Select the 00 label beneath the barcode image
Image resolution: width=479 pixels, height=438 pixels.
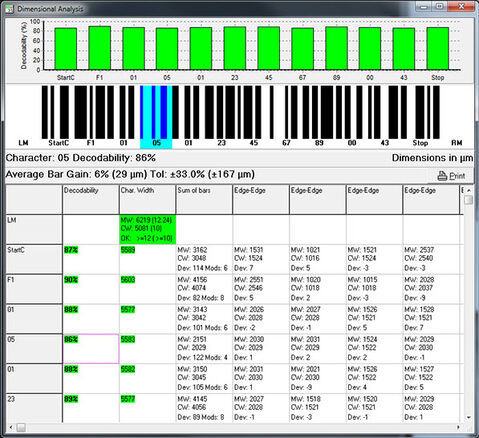(x=352, y=143)
